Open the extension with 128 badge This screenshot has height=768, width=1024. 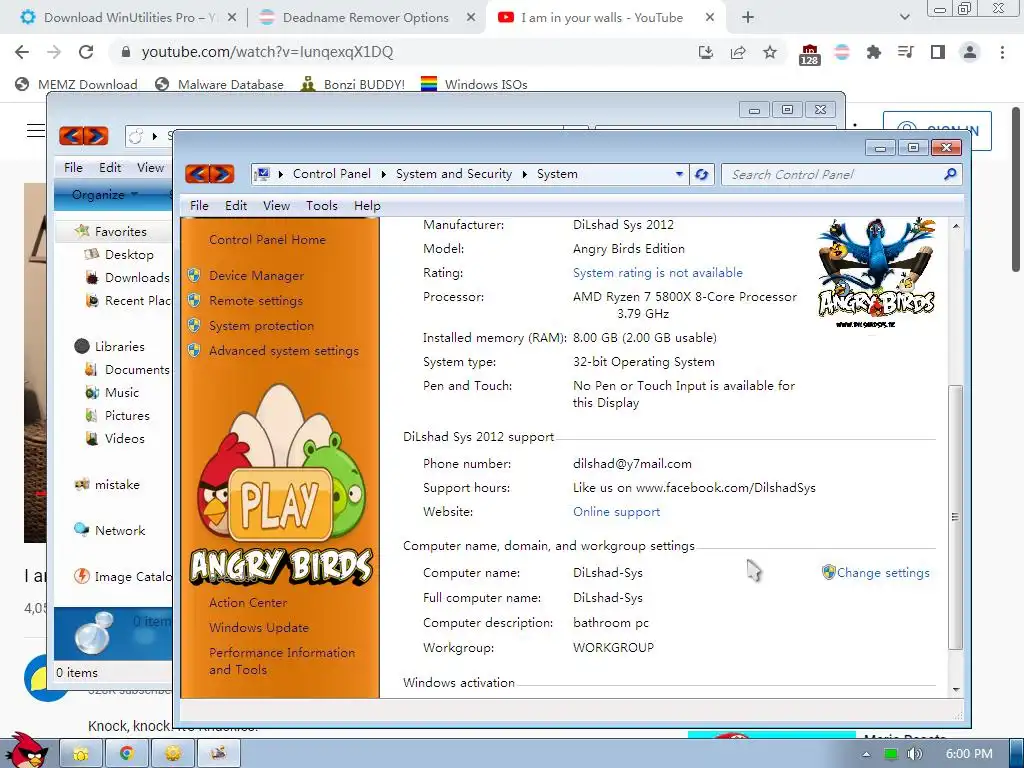pos(809,54)
